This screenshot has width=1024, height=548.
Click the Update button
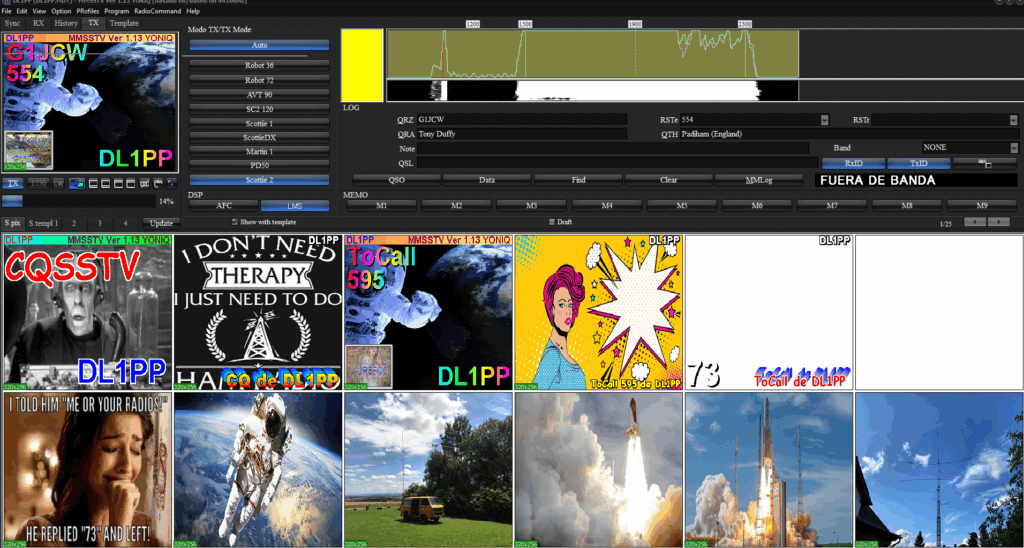click(161, 223)
